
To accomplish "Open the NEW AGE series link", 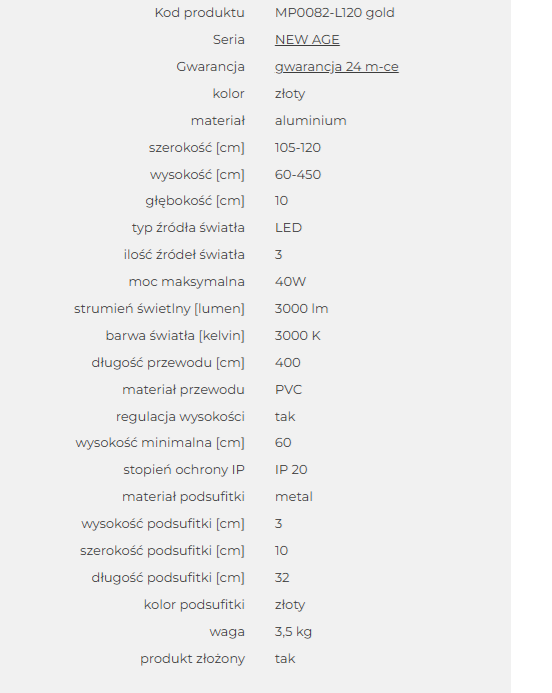I will (x=307, y=40).
